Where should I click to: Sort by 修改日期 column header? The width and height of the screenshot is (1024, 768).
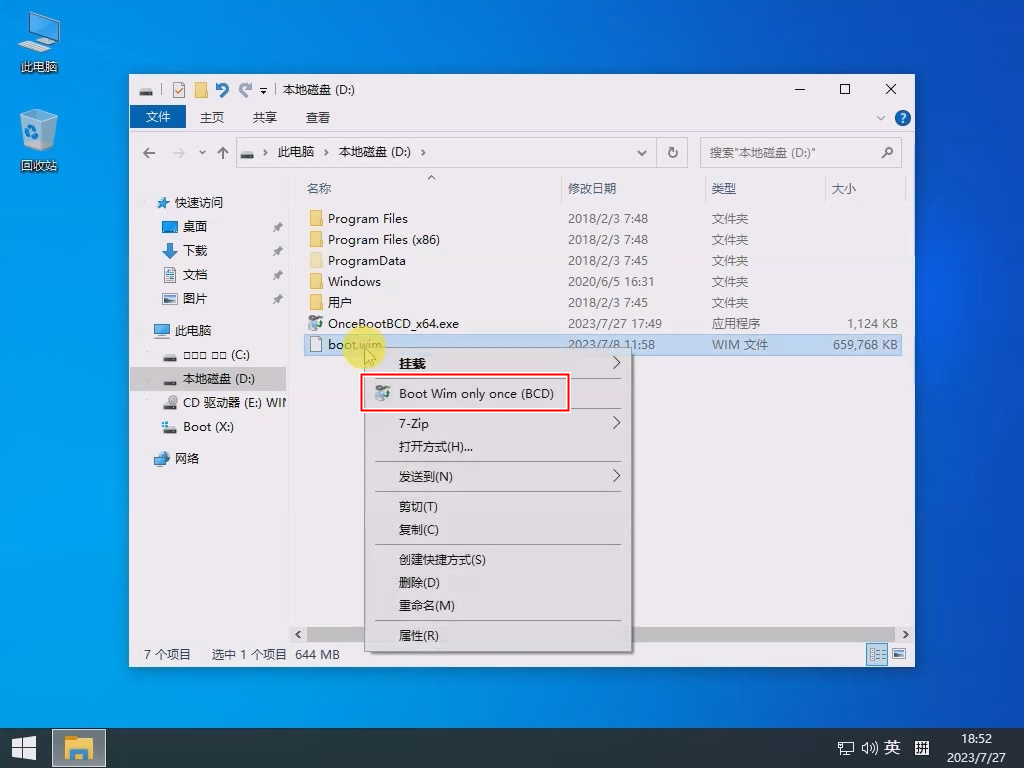[592, 189]
